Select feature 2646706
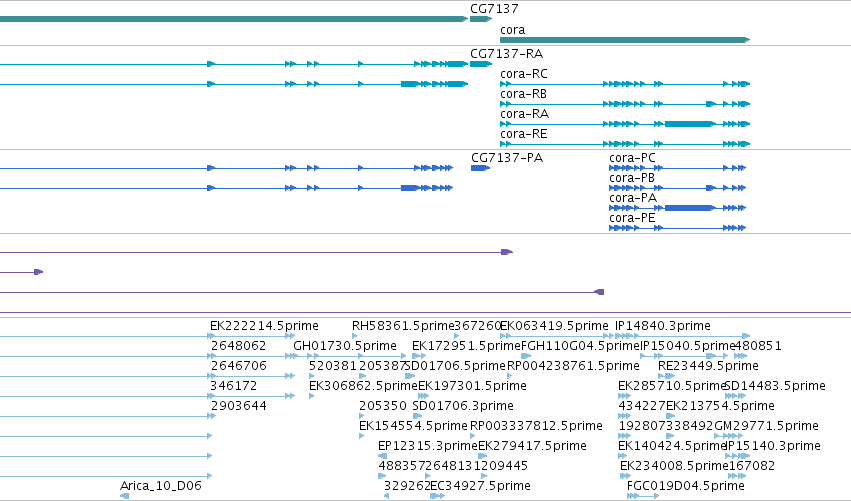Viewport: 851px width, 501px height. point(239,366)
